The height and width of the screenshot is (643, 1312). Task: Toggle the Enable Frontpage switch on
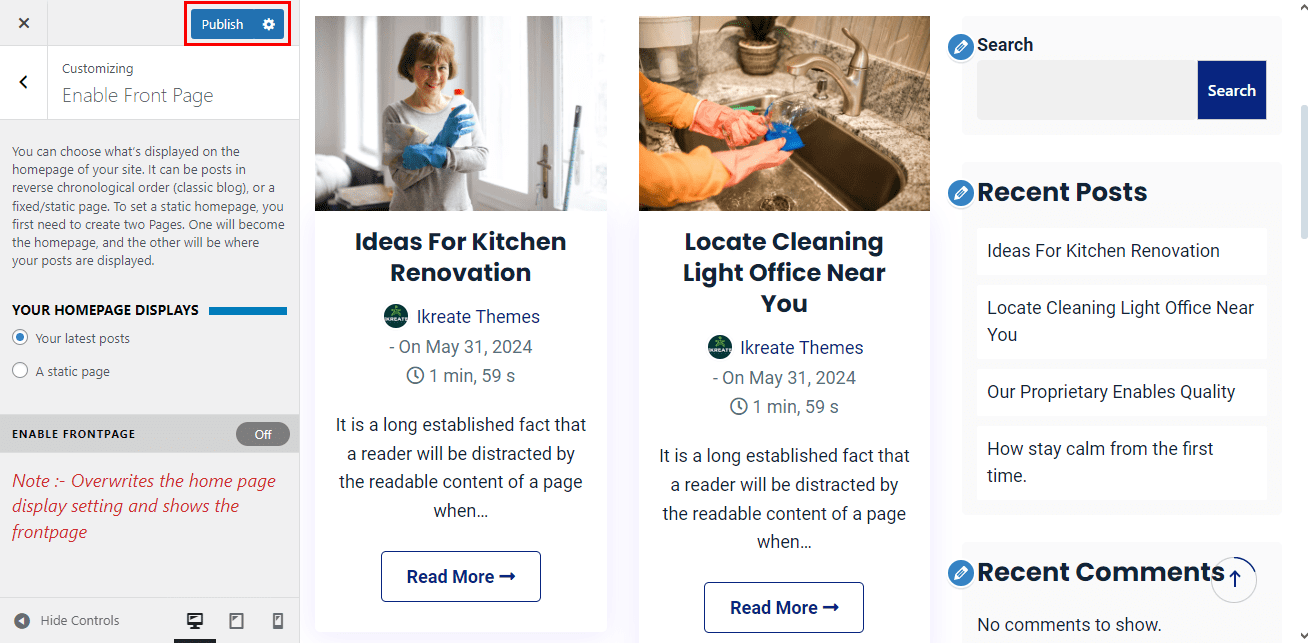(x=262, y=434)
